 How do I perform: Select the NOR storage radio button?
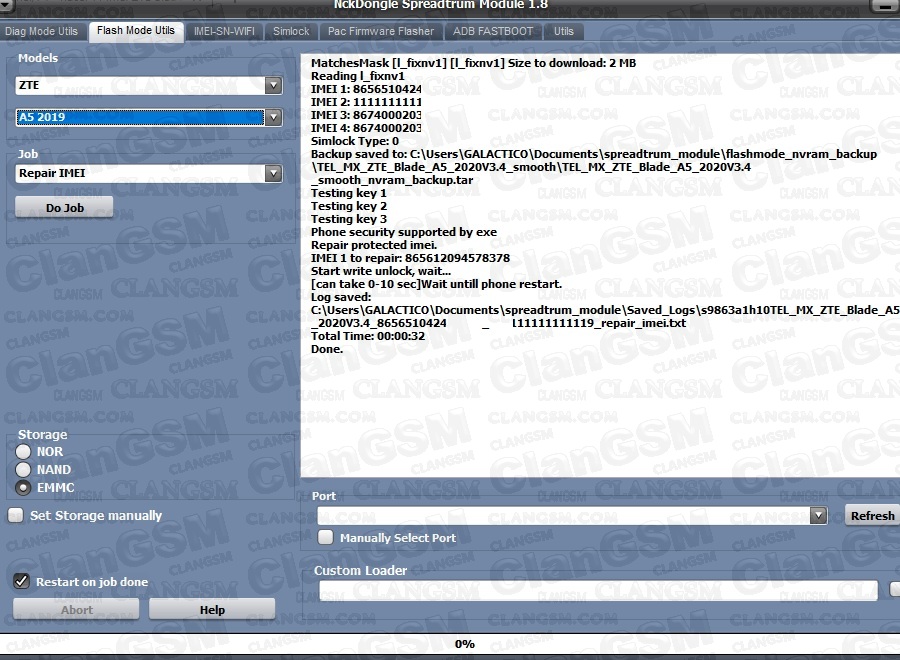23,452
